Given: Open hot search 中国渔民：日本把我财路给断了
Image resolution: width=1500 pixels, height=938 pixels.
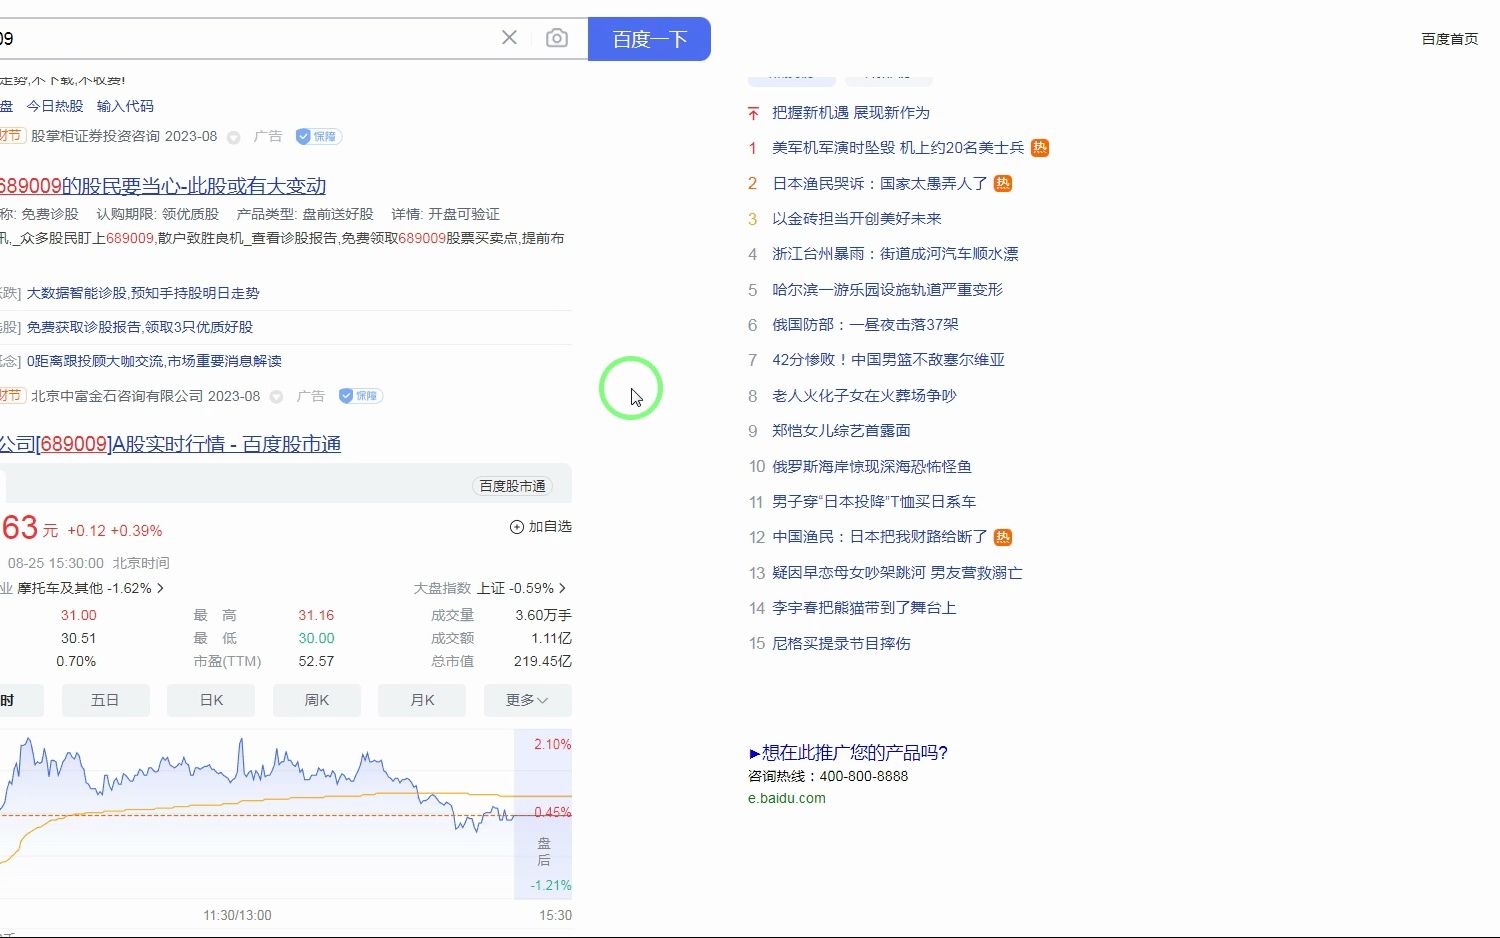Looking at the screenshot, I should point(880,538).
